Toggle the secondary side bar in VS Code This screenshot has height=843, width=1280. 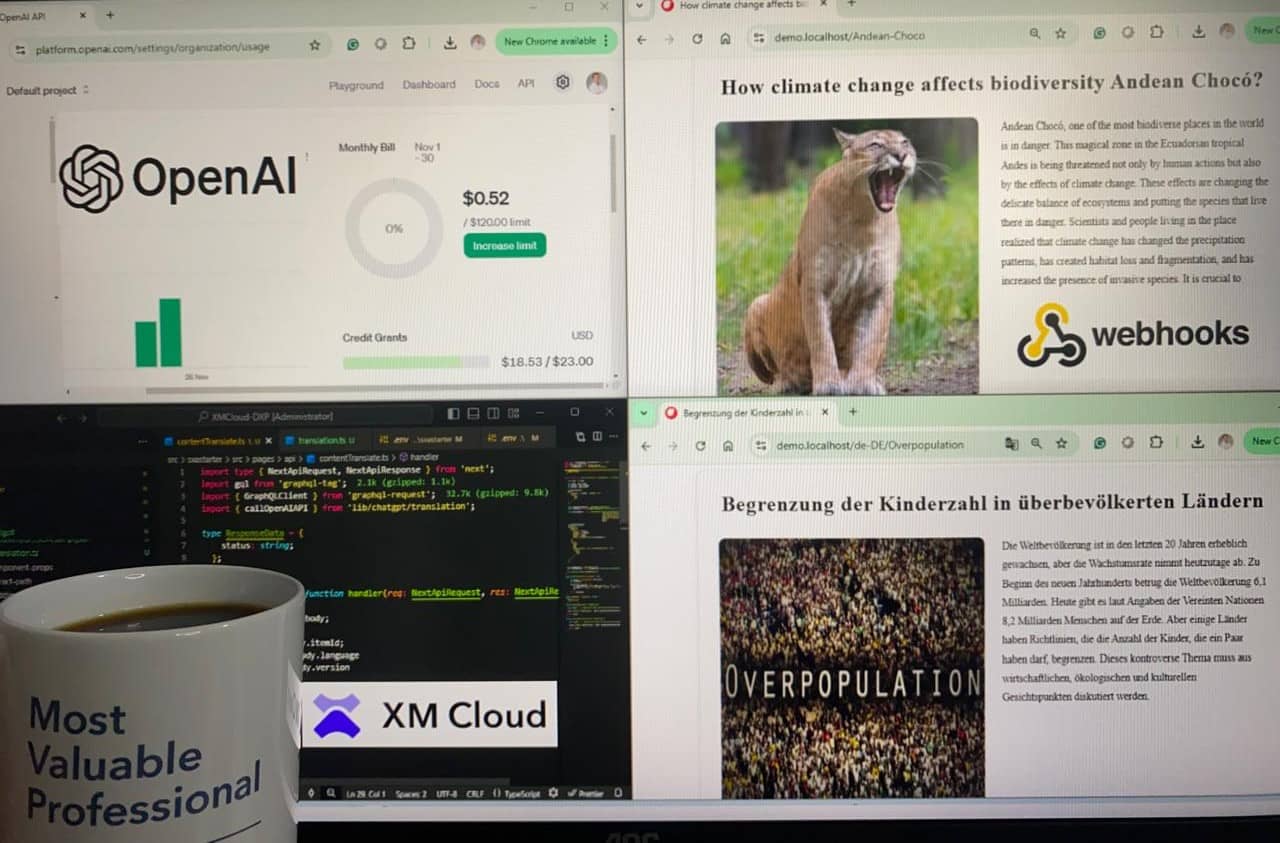[494, 413]
